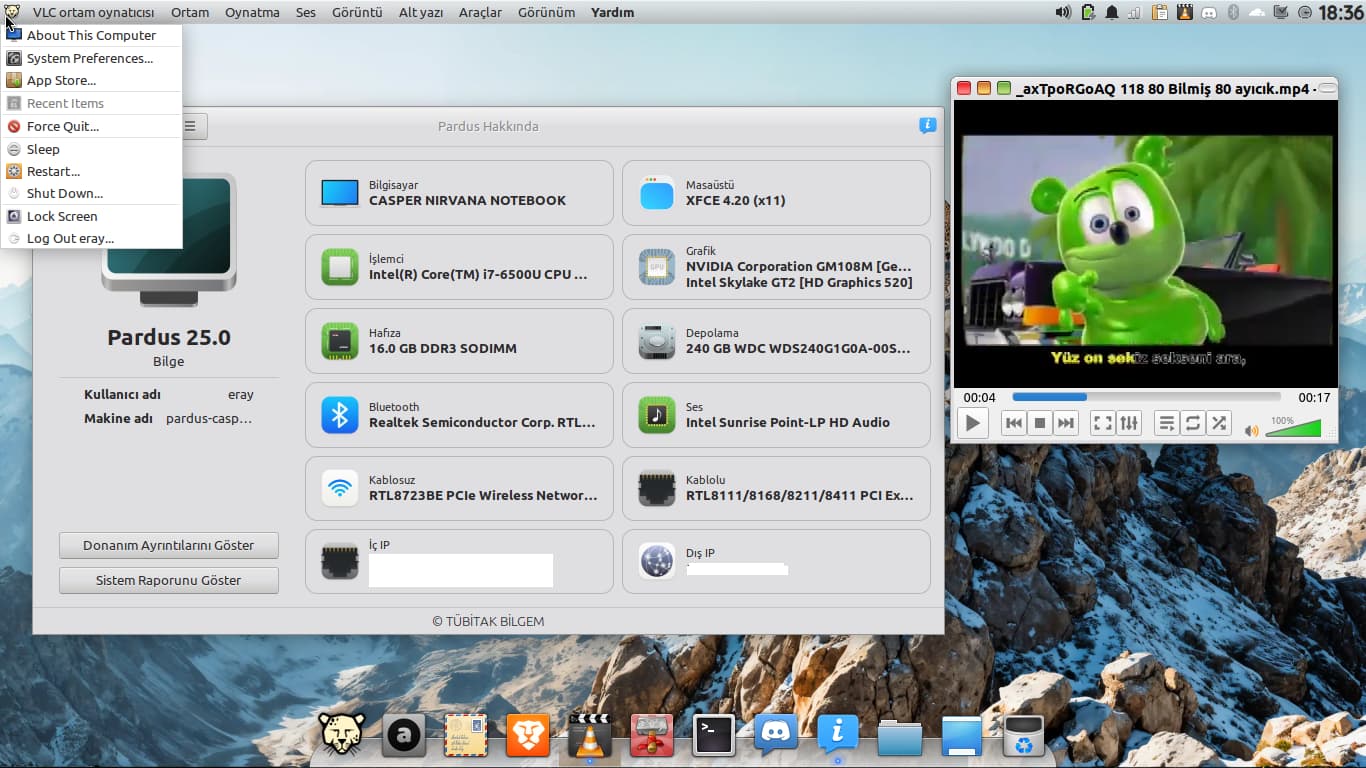Open the terminal from the dock
Viewport: 1366px width, 768px height.
coord(714,735)
